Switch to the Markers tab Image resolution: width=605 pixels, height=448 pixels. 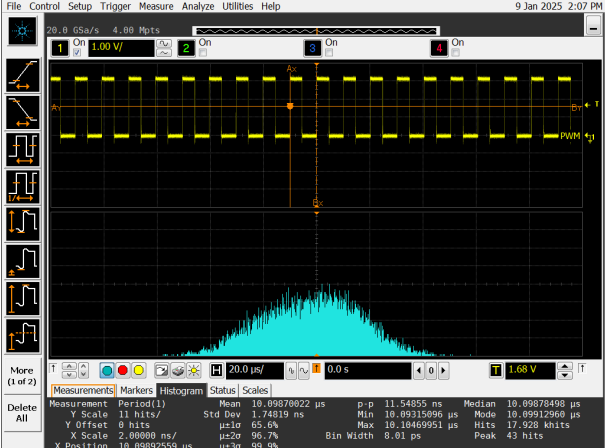tap(137, 390)
